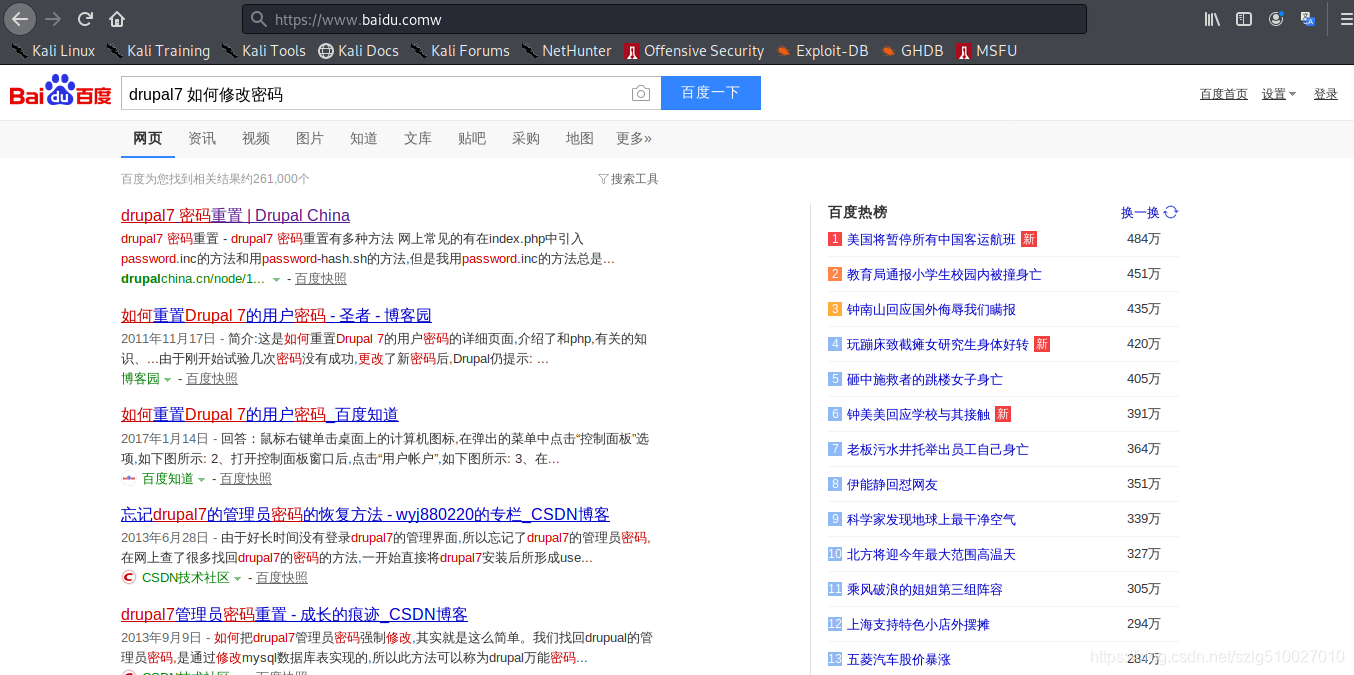
Task: Expand the arrow next to 百度知道 source
Action: 202,480
